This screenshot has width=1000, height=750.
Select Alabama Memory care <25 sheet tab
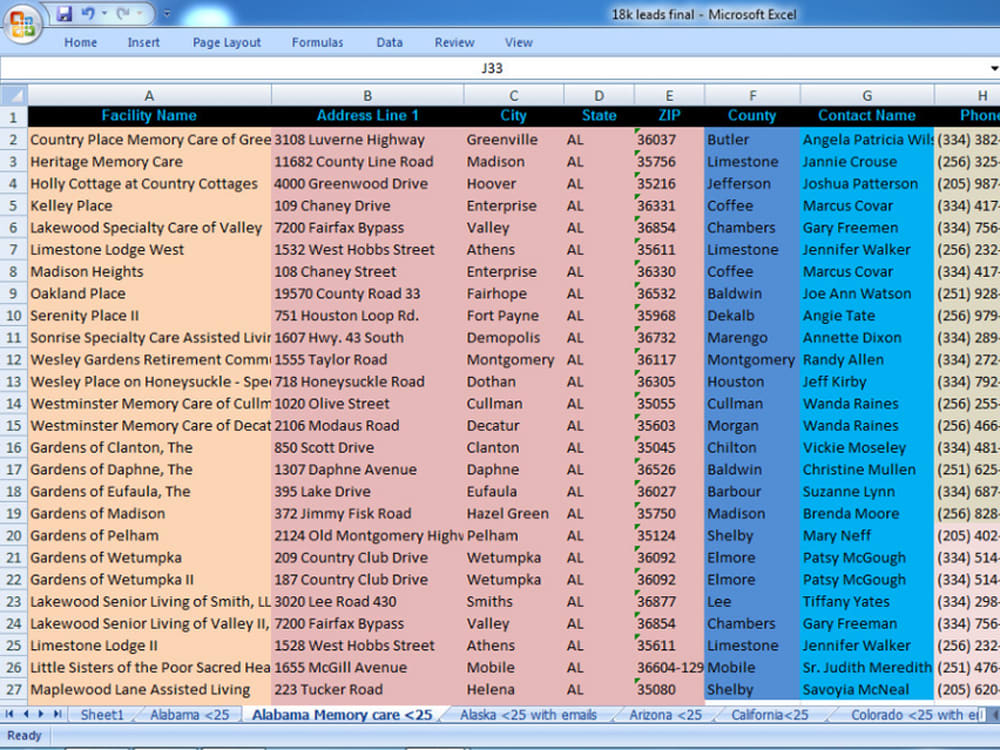(342, 715)
